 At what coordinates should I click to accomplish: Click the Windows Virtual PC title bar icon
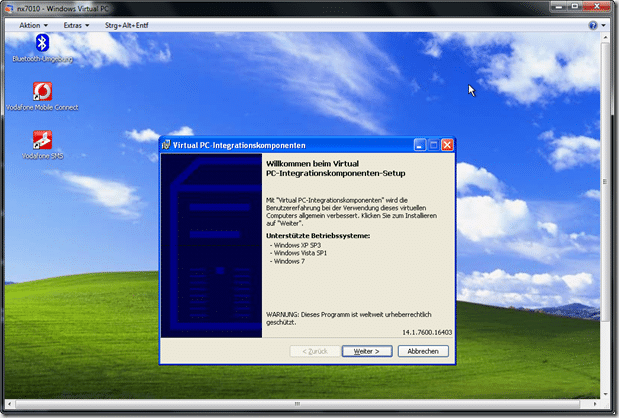pos(9,8)
